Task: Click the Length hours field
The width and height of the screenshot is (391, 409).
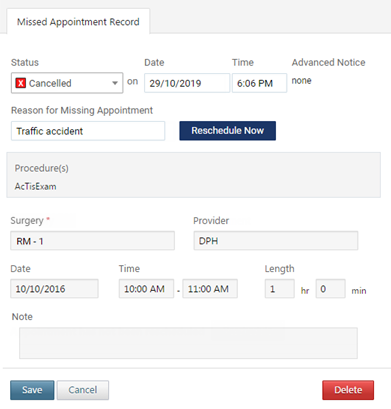Action: coord(280,289)
